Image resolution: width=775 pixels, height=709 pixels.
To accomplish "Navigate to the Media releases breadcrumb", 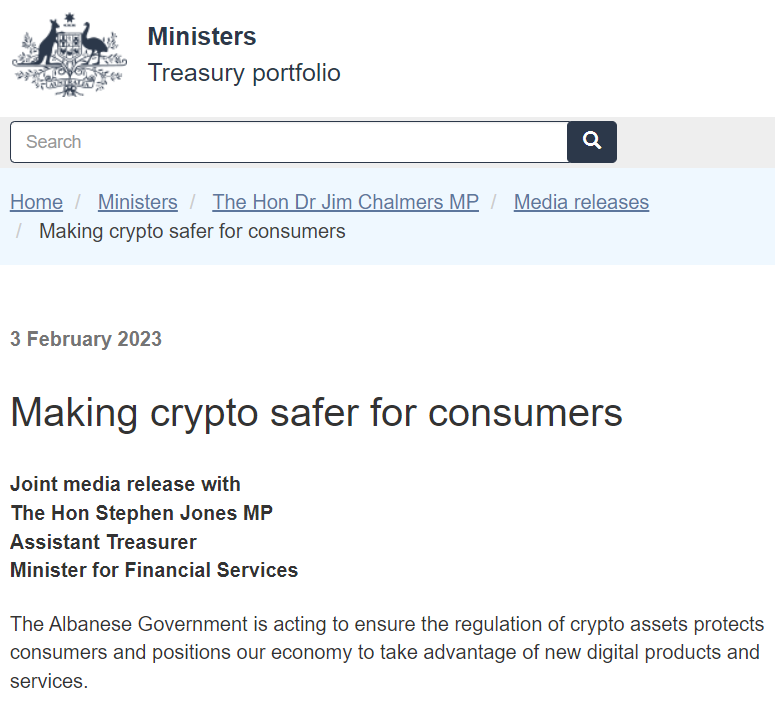I will (581, 202).
